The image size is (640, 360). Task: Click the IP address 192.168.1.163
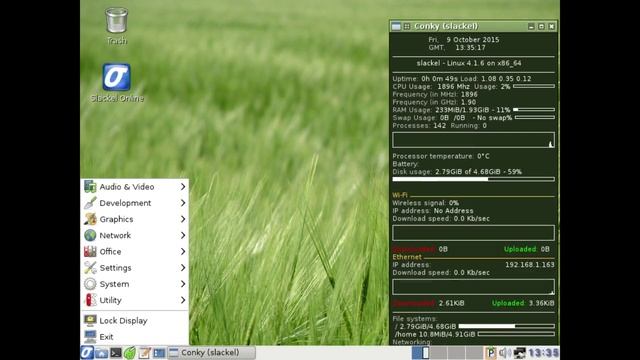point(530,265)
